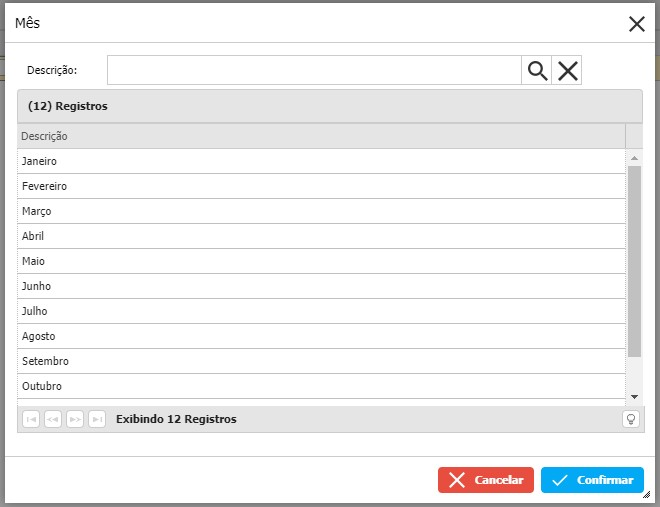Go to first page of records
Image resolution: width=660 pixels, height=507 pixels.
(31, 419)
